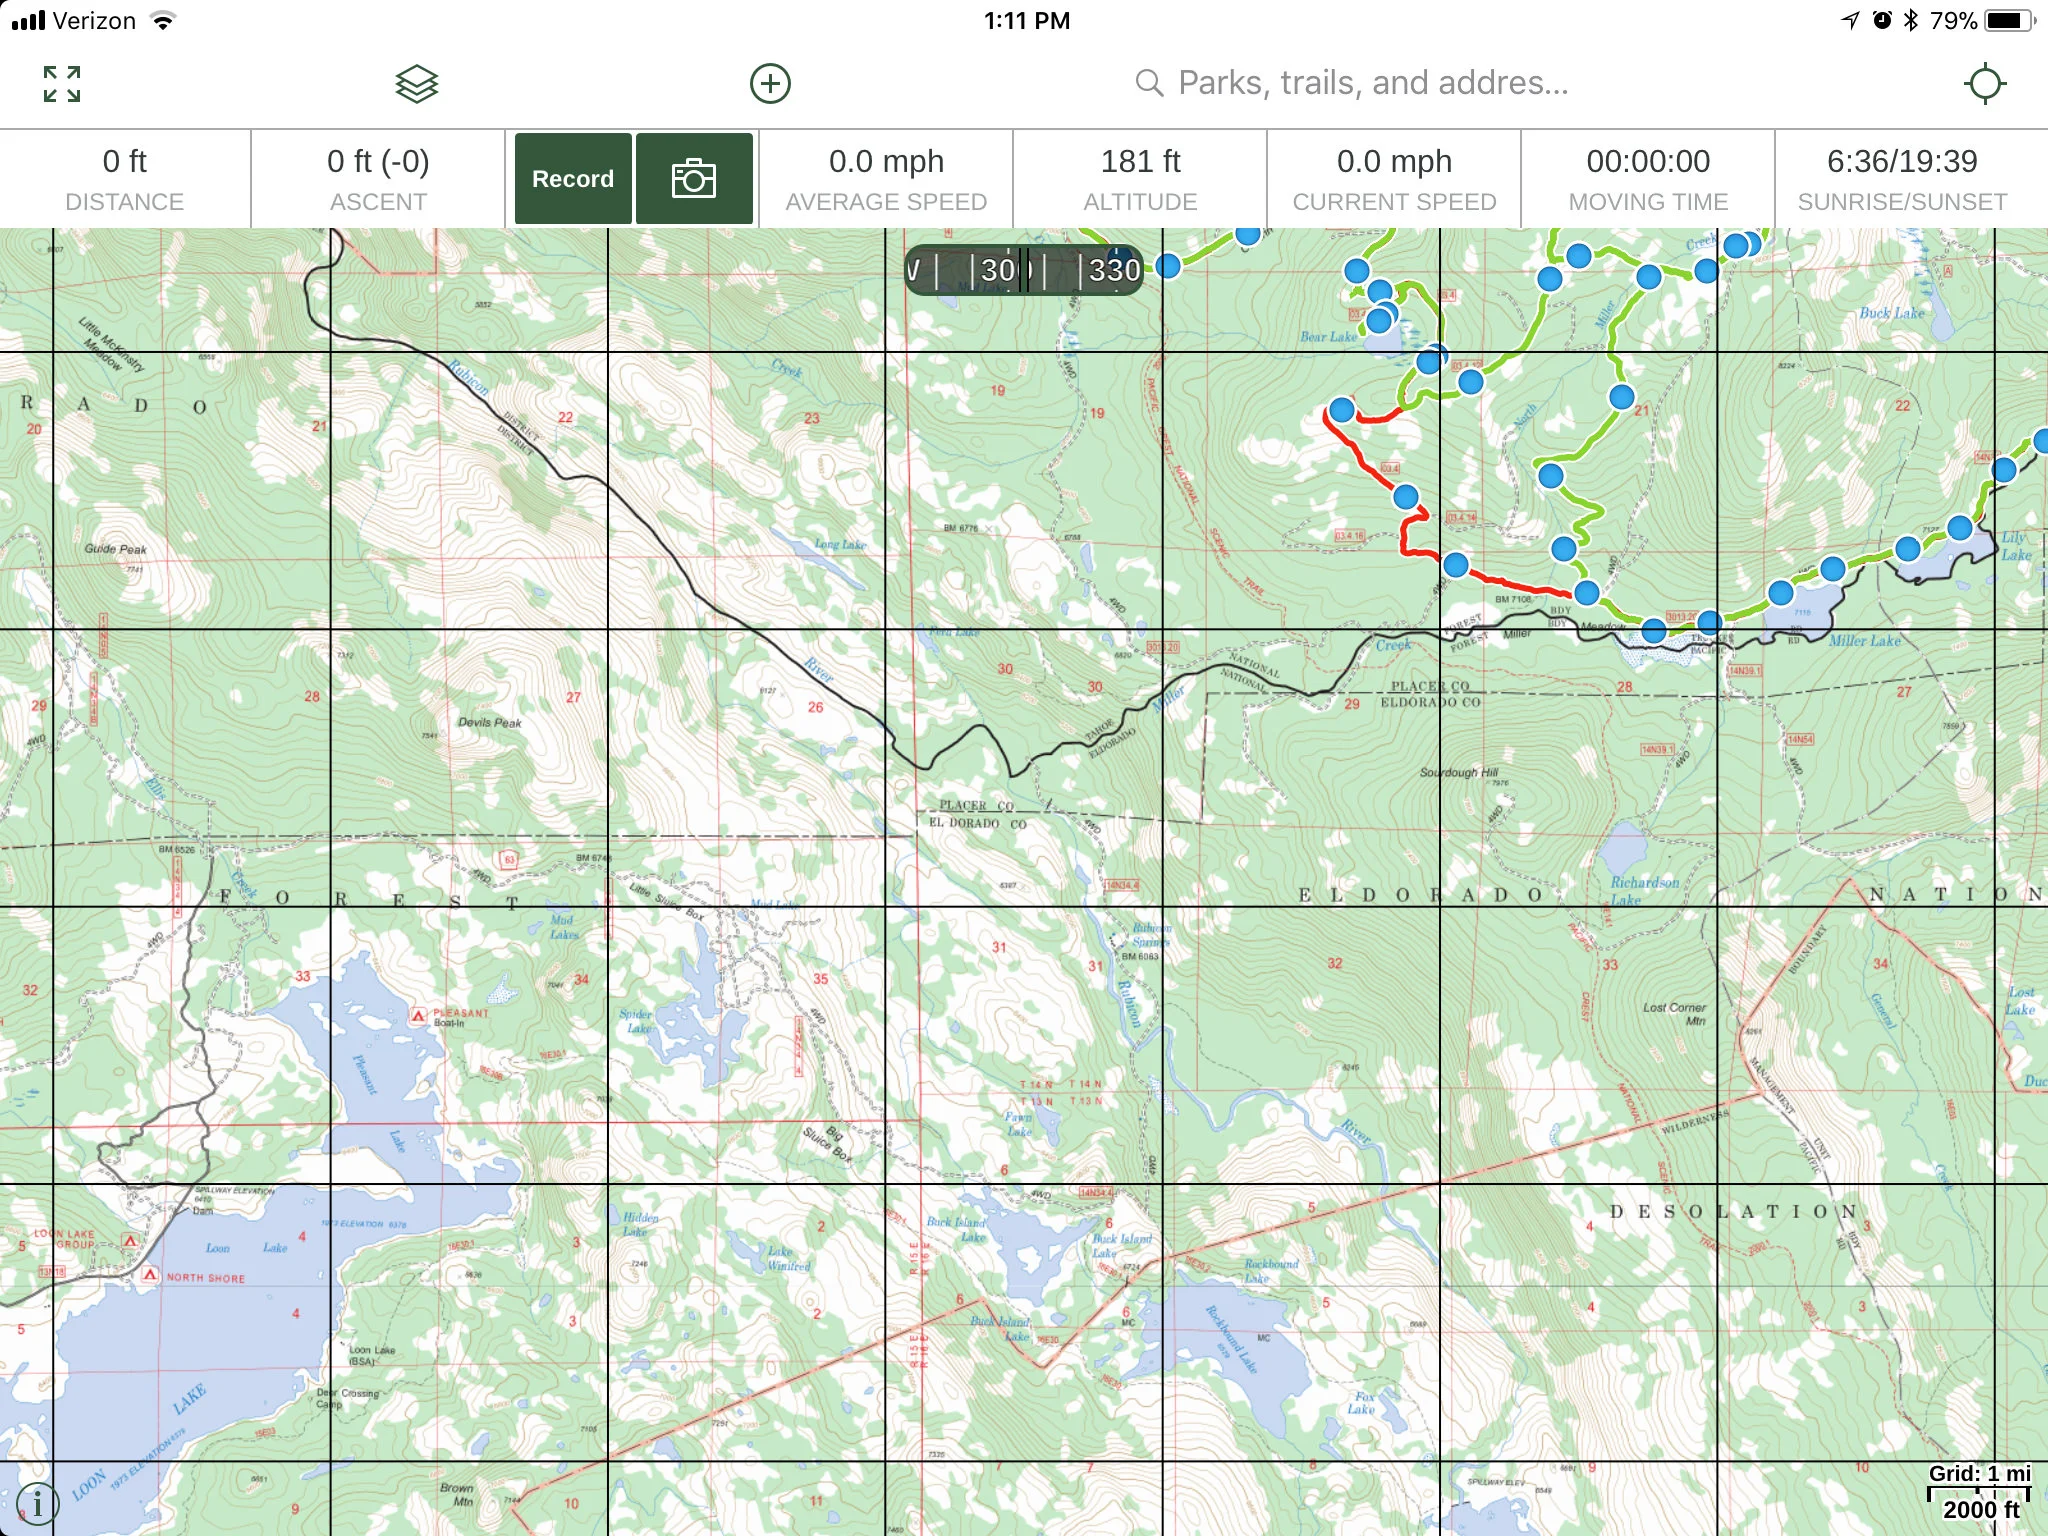Tap the add plus circle icon
This screenshot has height=1536, width=2048.
[770, 84]
